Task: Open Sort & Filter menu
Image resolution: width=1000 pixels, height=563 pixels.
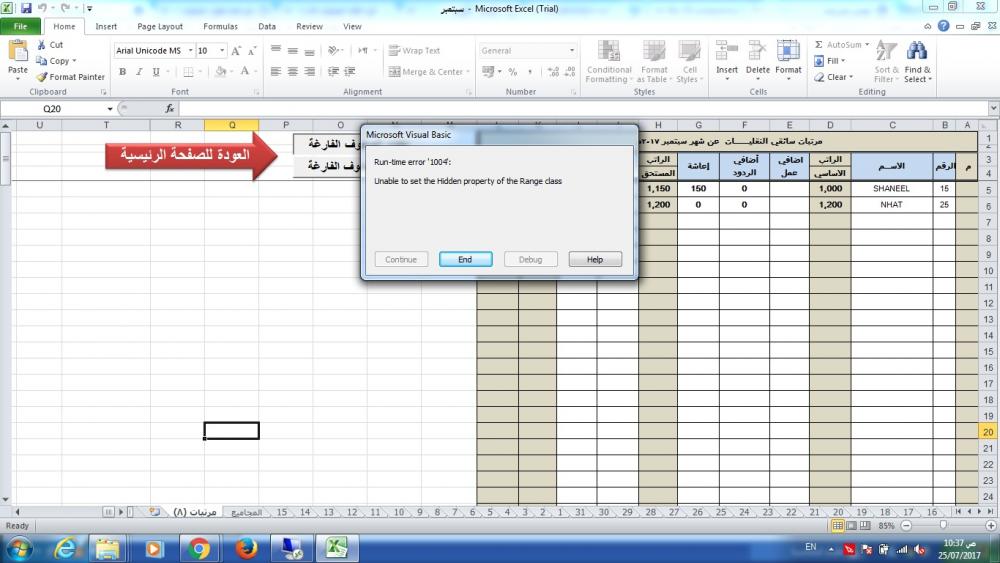Action: pyautogui.click(x=886, y=61)
